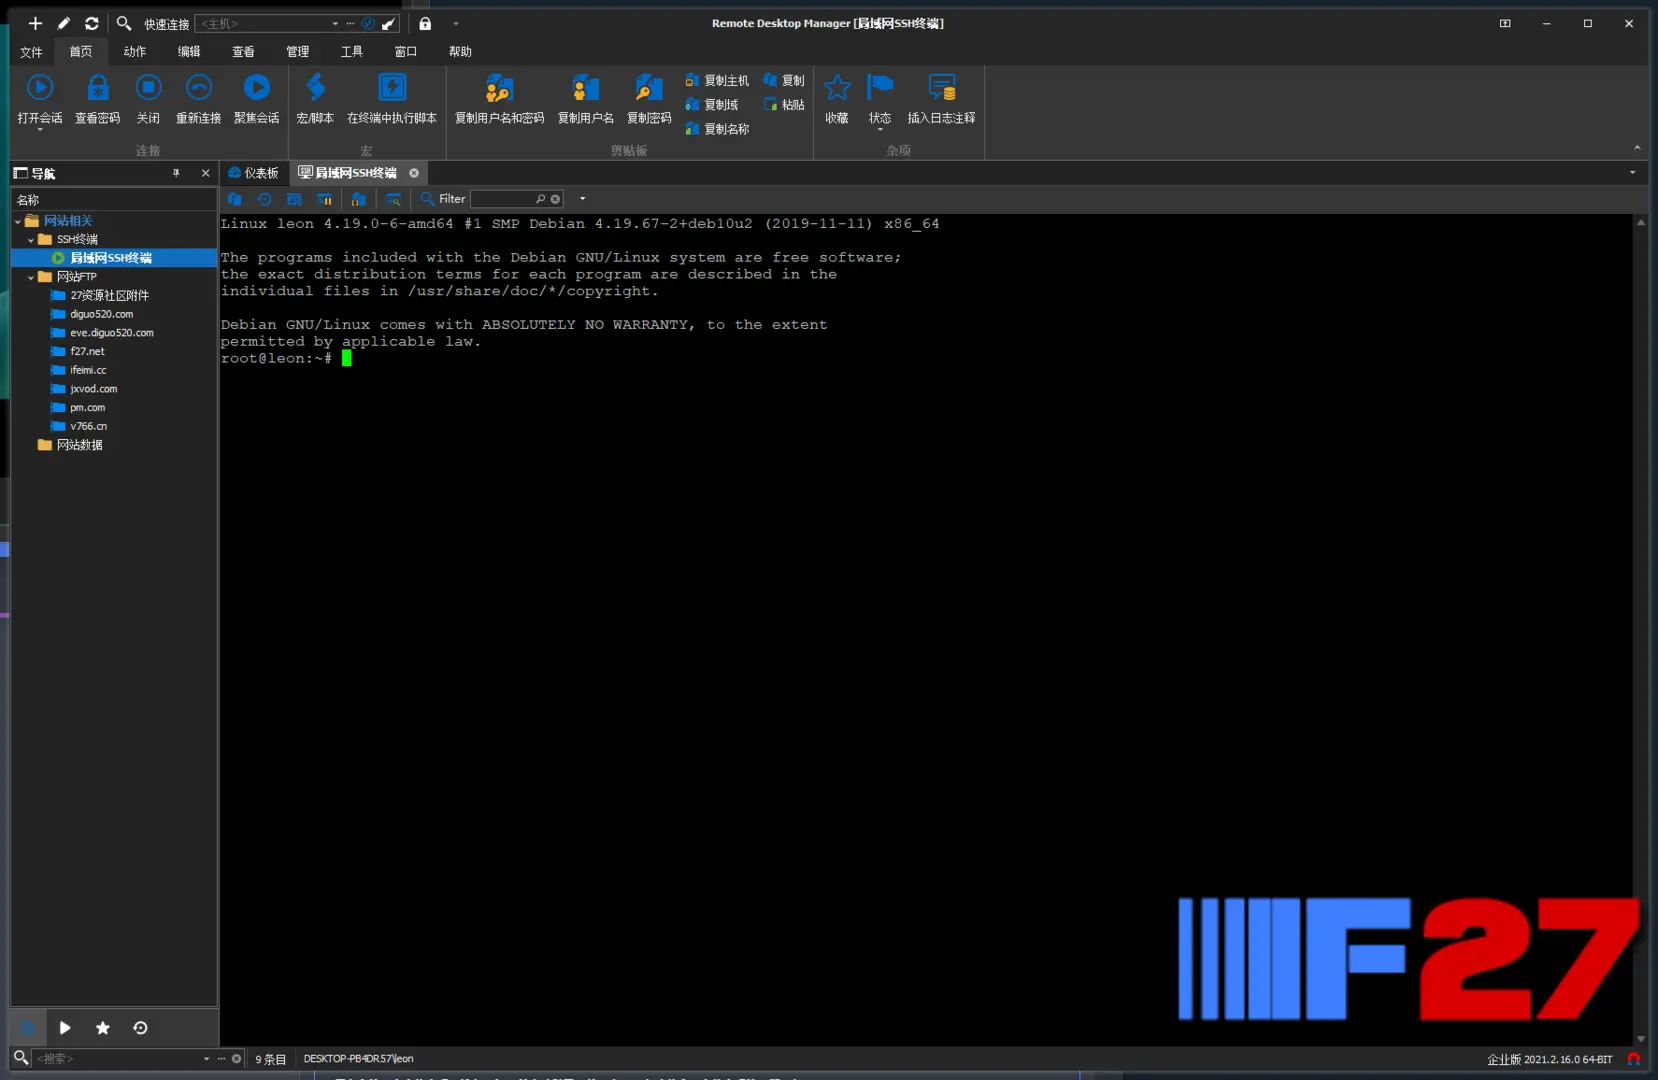Expand the 打开会话 dropdown arrow
1658x1080 pixels.
[40, 130]
